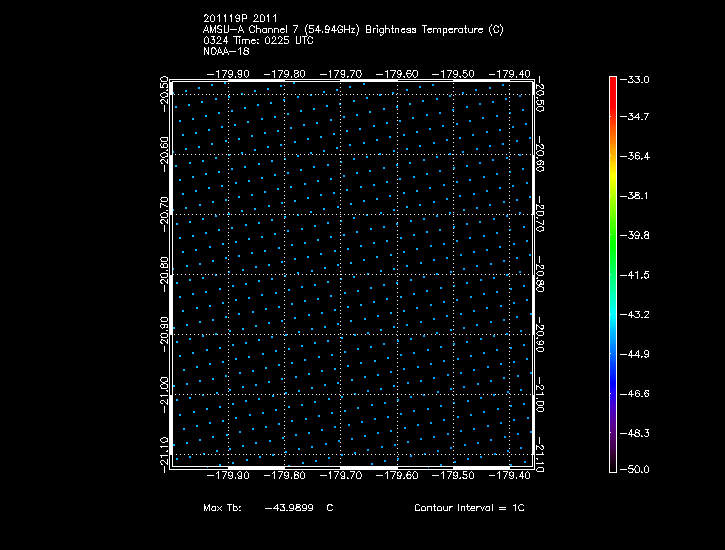Click the Contour Interval = 1C text
This screenshot has width=725, height=550.
tap(468, 508)
